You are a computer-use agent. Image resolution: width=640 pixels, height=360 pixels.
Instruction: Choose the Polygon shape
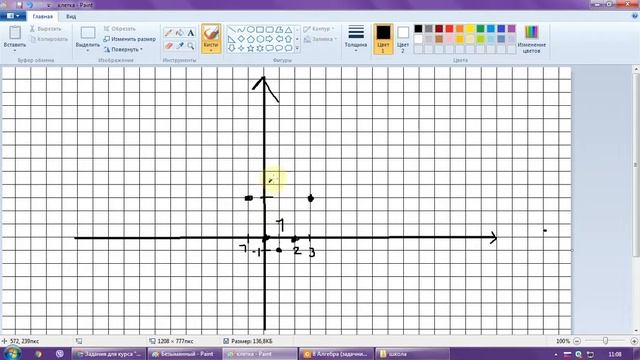tap(279, 30)
